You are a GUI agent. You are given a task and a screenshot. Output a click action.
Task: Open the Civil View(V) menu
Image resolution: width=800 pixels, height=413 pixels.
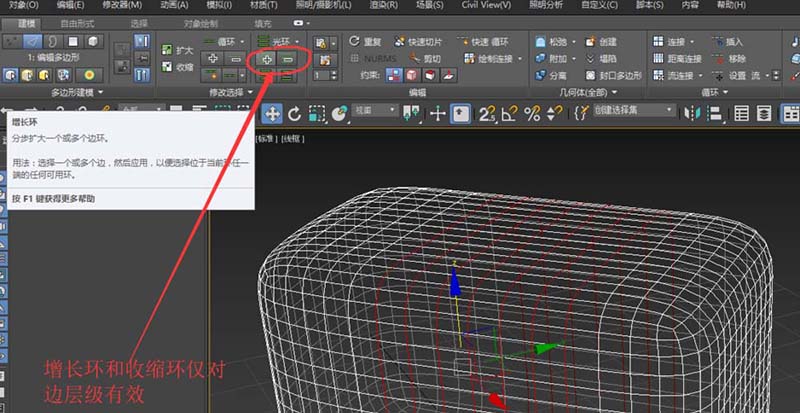click(x=486, y=5)
